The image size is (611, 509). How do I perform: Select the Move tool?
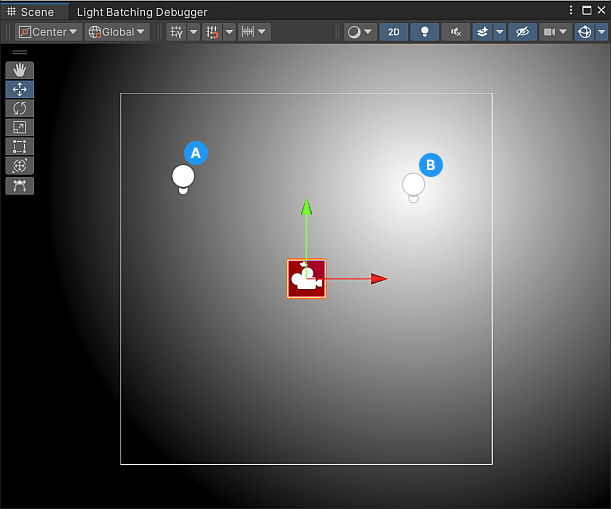[19, 89]
